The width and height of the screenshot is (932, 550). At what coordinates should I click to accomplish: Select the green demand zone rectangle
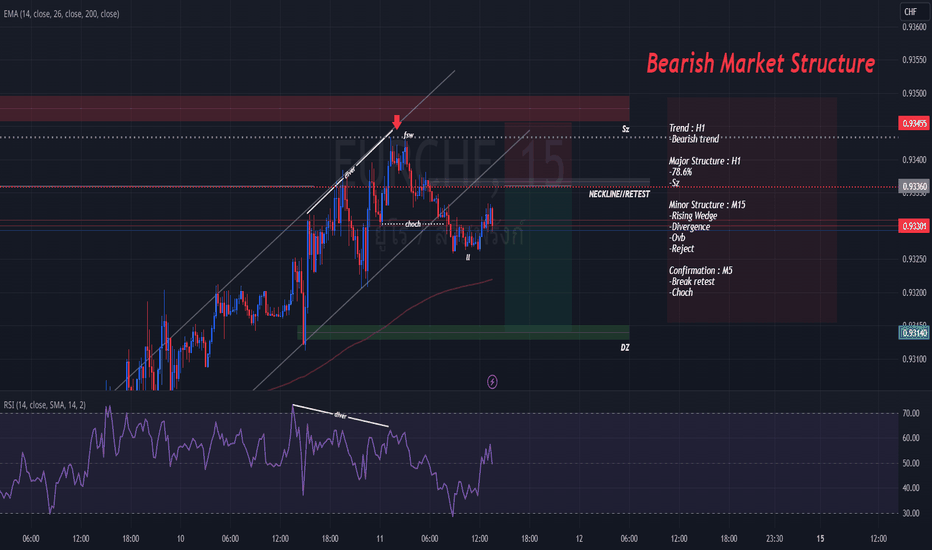point(463,332)
